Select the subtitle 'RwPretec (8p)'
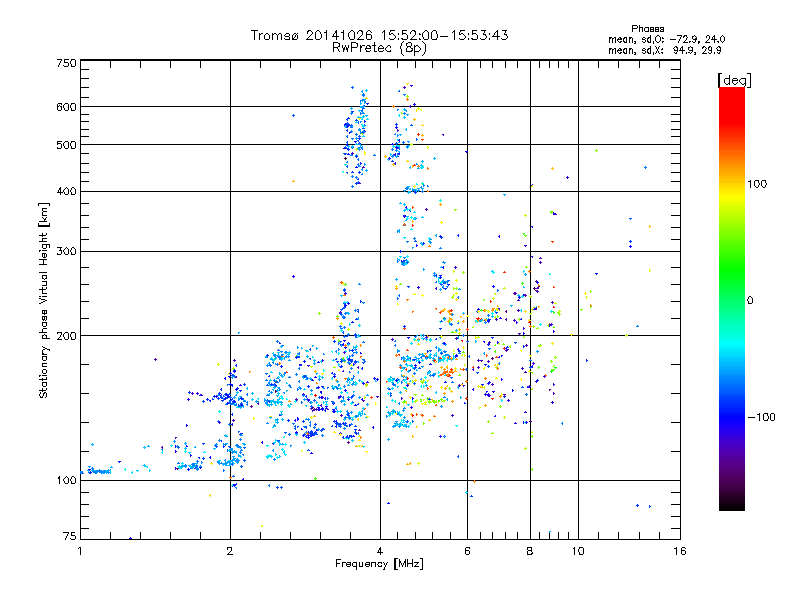The height and width of the screenshot is (600, 800). tap(379, 48)
